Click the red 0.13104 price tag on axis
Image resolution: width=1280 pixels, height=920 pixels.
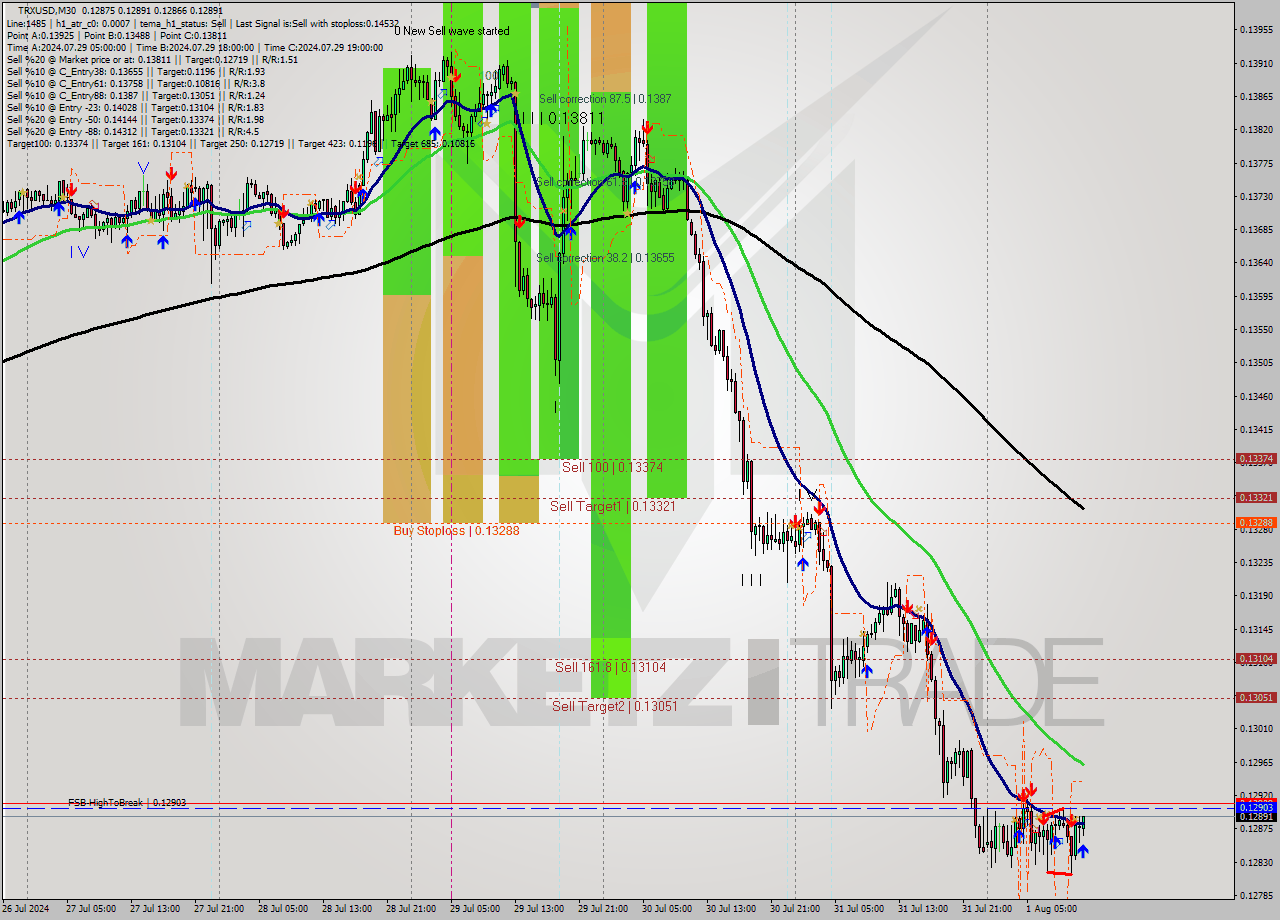pyautogui.click(x=1256, y=658)
